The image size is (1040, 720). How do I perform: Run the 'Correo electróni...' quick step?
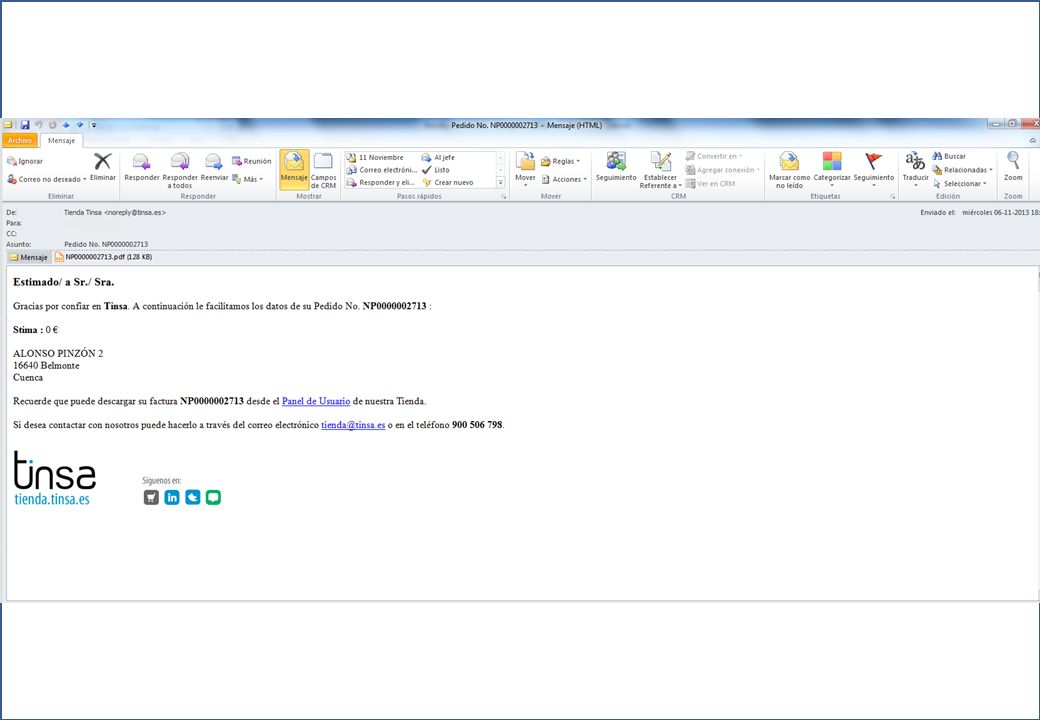pyautogui.click(x=382, y=170)
